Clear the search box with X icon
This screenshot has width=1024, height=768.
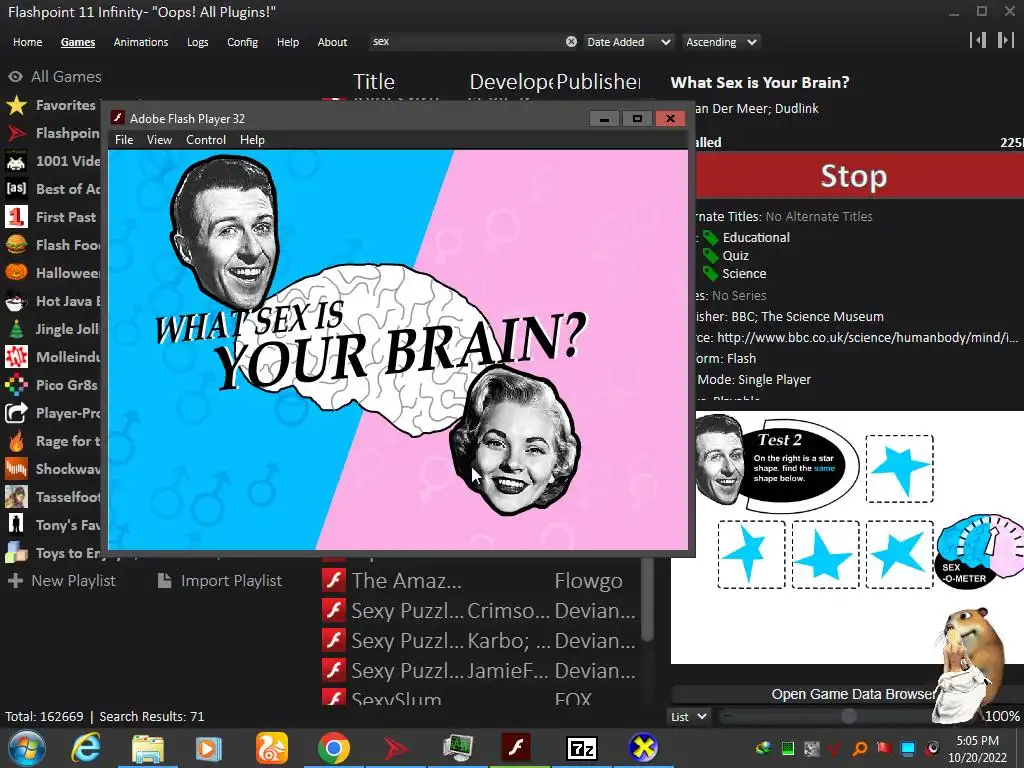[571, 42]
